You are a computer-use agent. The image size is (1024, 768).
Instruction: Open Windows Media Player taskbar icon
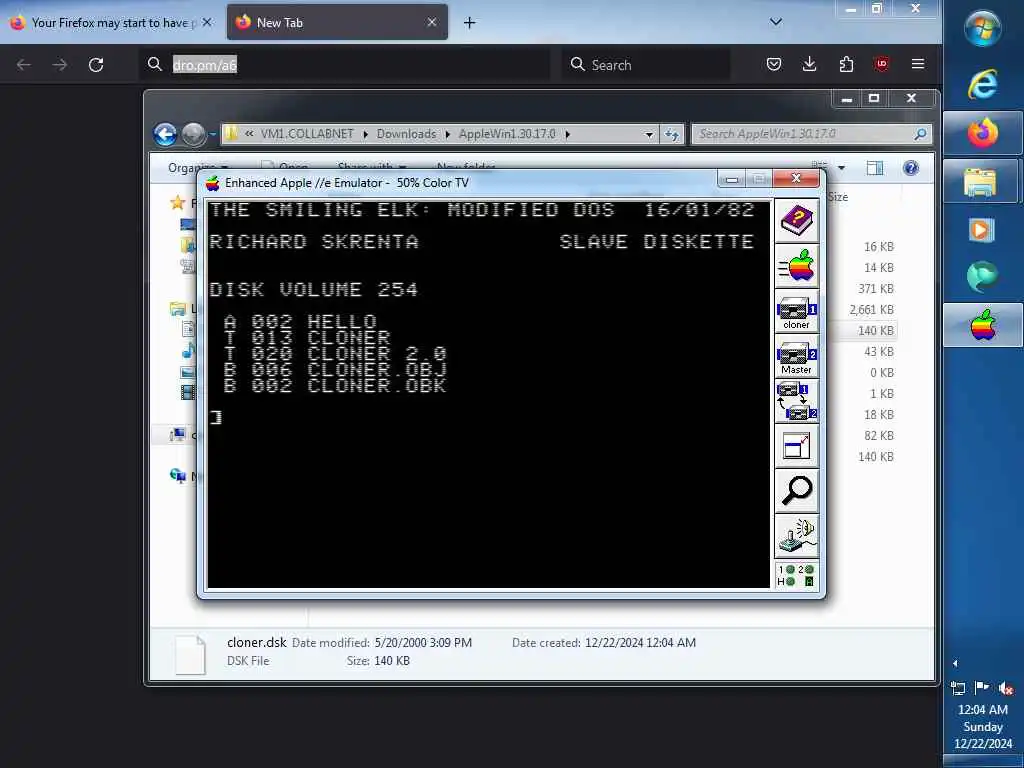pyautogui.click(x=982, y=229)
